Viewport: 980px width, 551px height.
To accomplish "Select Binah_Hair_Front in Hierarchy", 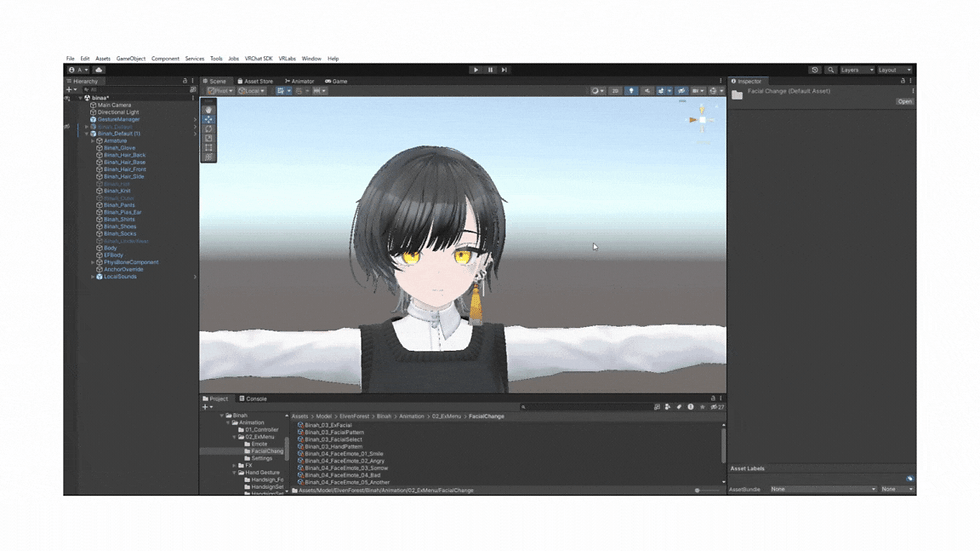I will (124, 169).
